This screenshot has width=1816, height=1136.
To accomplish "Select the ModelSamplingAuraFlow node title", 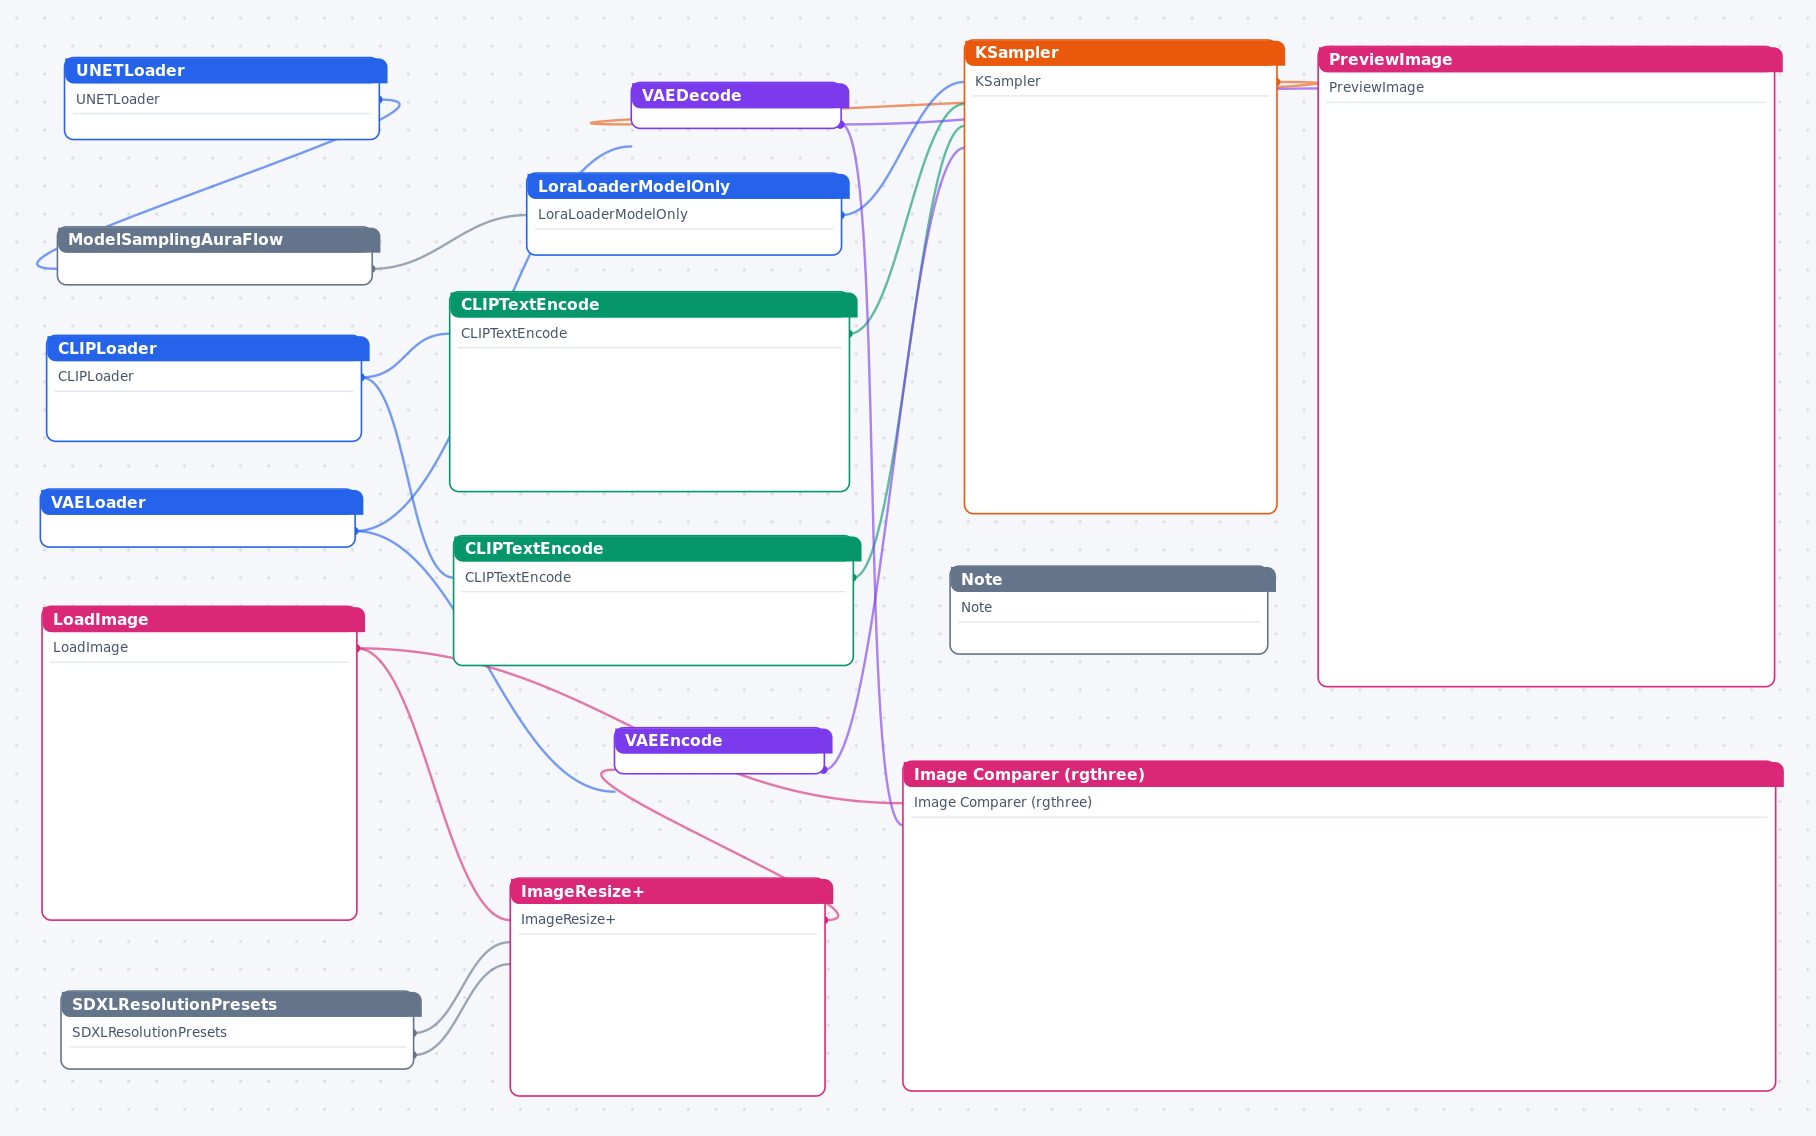I will 175,240.
